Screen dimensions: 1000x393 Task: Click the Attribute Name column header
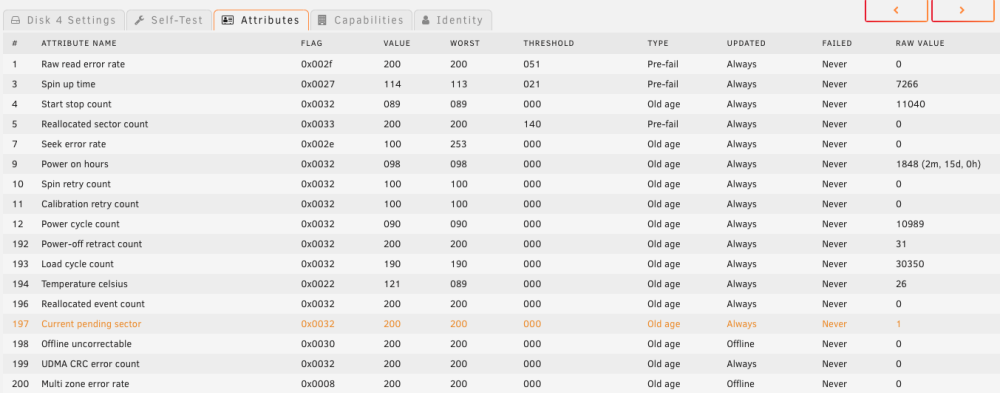click(x=79, y=43)
